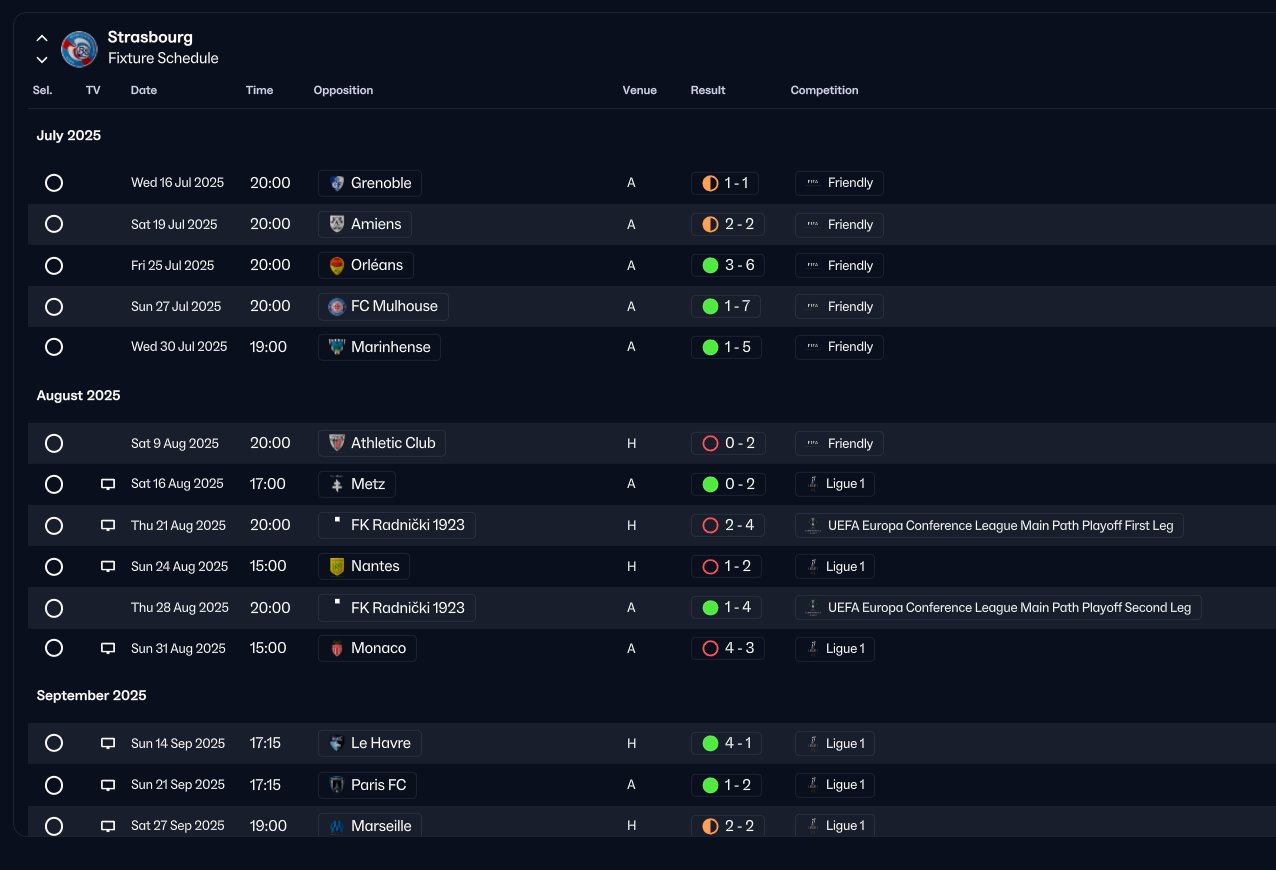Click the Ligue 1 logo in Nantes row

pos(813,567)
